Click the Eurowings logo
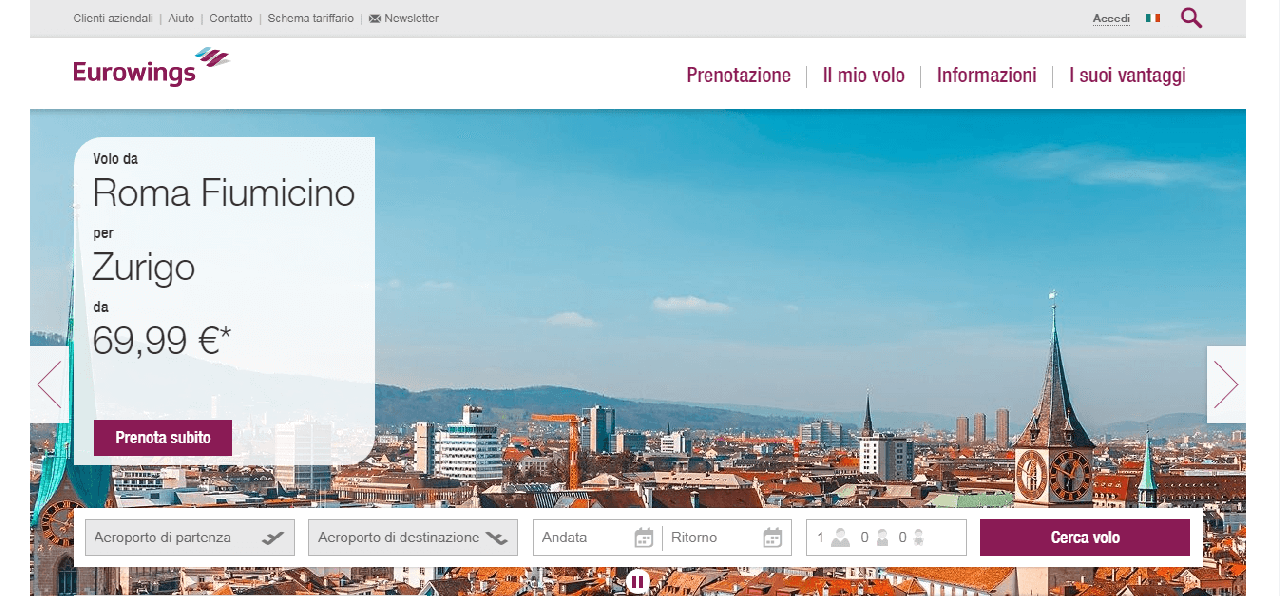This screenshot has width=1280, height=596. (x=148, y=70)
